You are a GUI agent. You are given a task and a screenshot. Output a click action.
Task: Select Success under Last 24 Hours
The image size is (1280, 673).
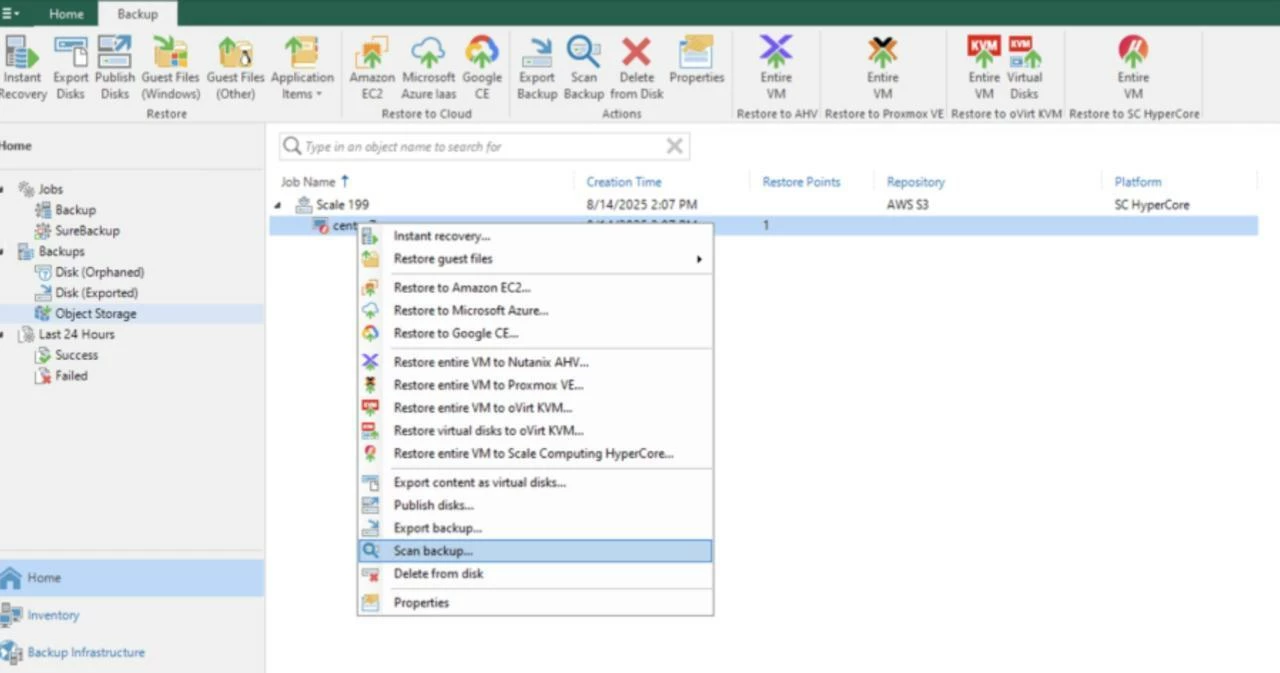pyautogui.click(x=76, y=355)
